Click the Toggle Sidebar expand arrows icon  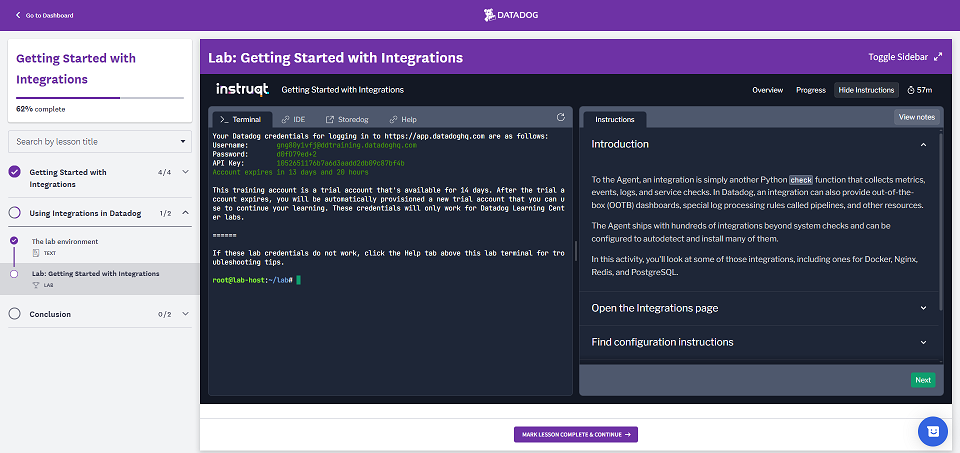938,57
